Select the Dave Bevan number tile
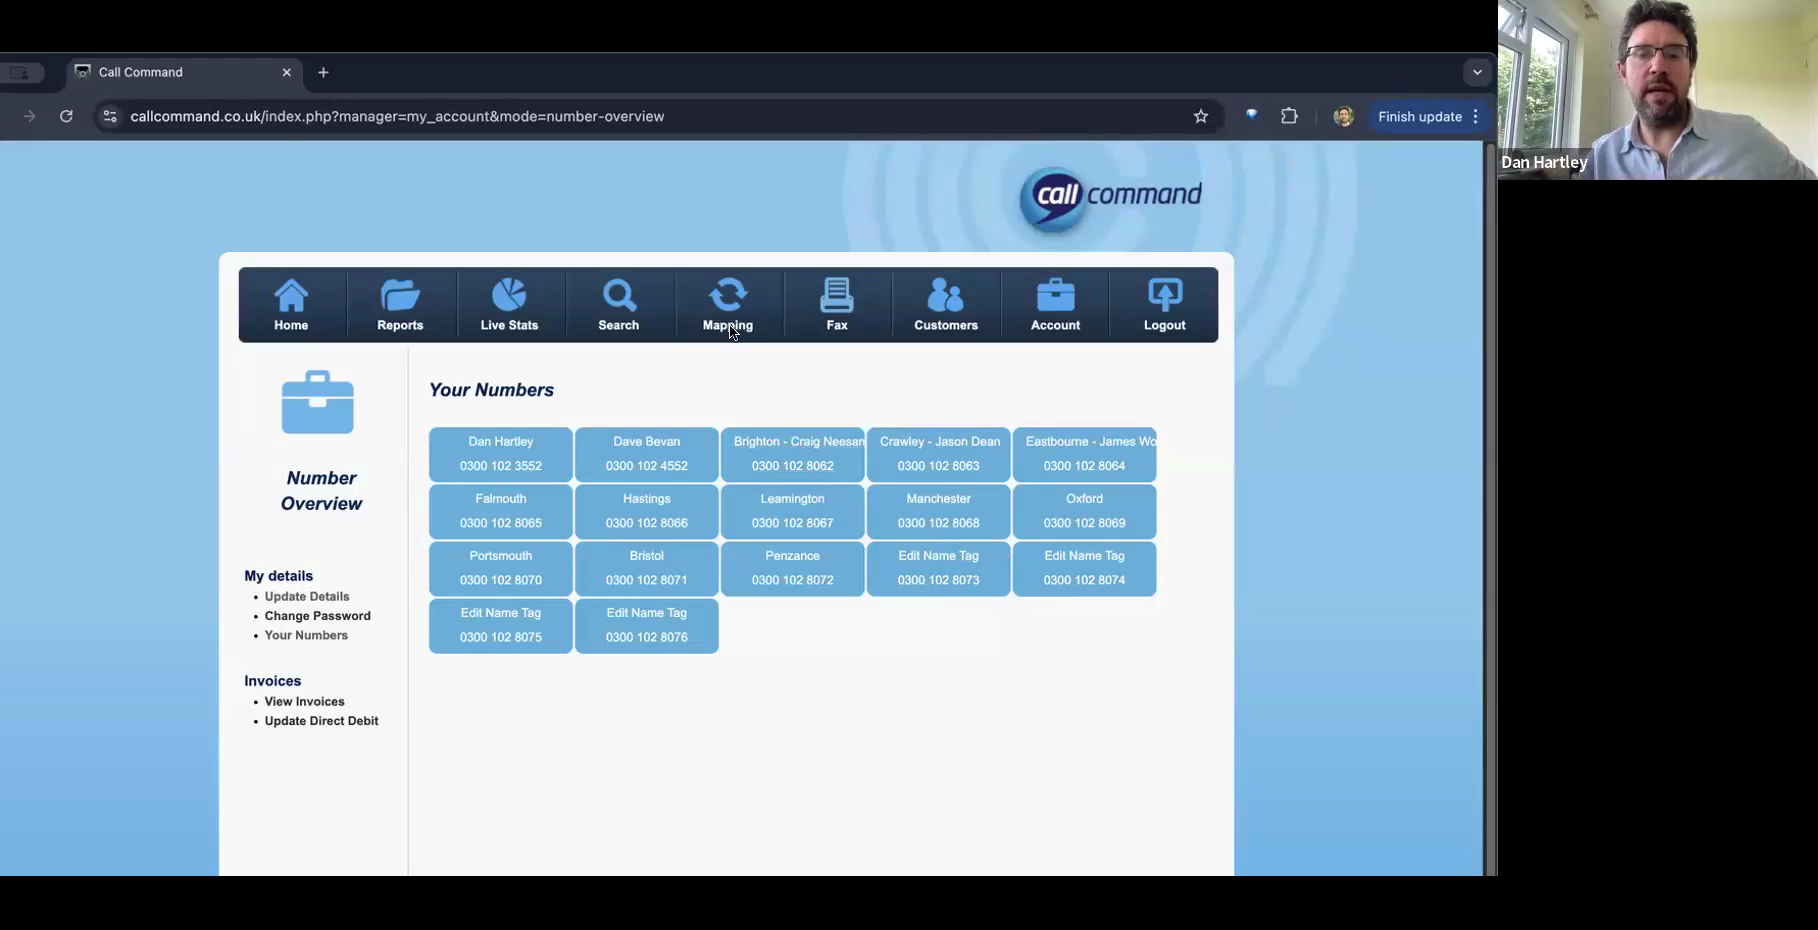Viewport: 1818px width, 930px height. click(647, 454)
